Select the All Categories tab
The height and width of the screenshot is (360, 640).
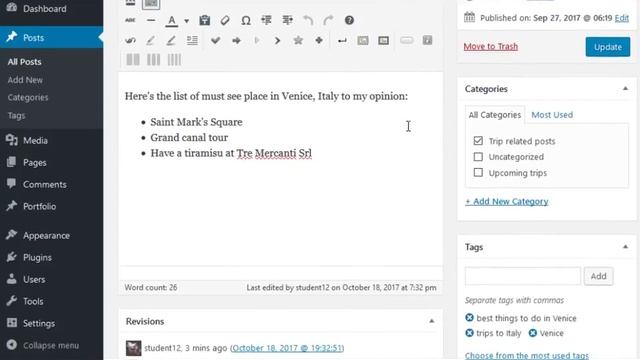495,115
